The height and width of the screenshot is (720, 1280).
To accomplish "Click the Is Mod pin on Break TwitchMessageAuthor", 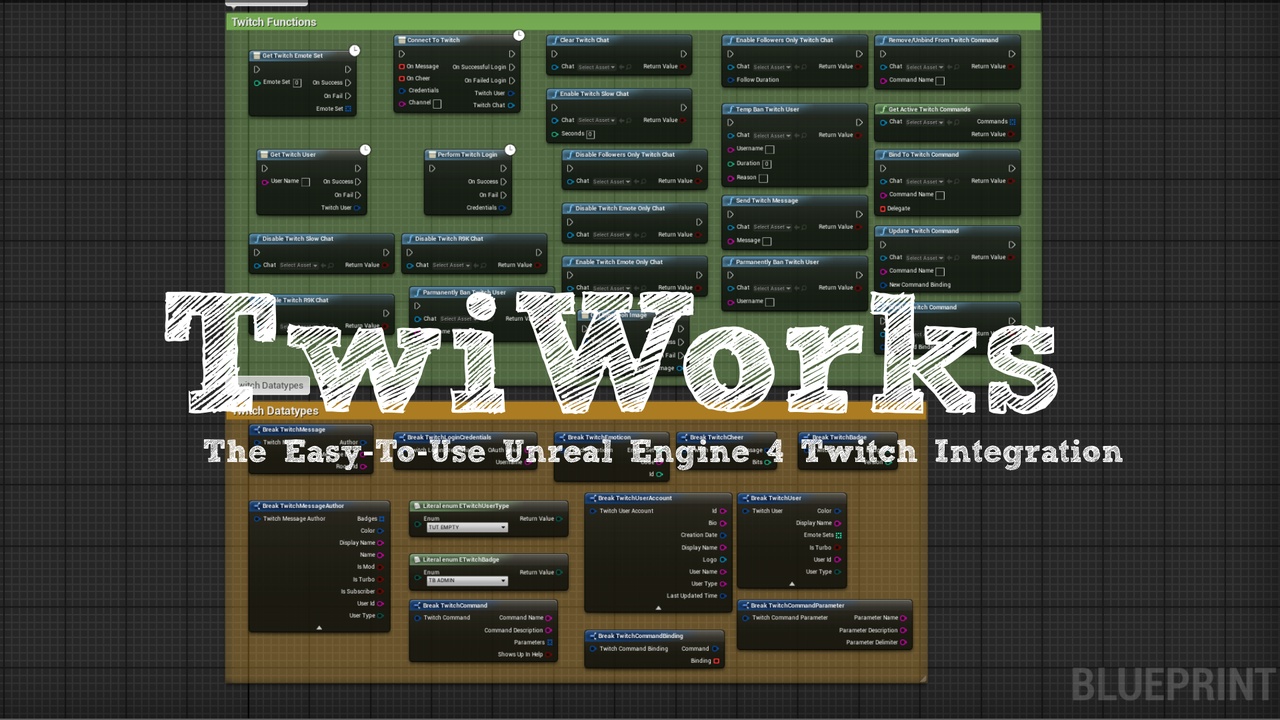I will point(381,567).
